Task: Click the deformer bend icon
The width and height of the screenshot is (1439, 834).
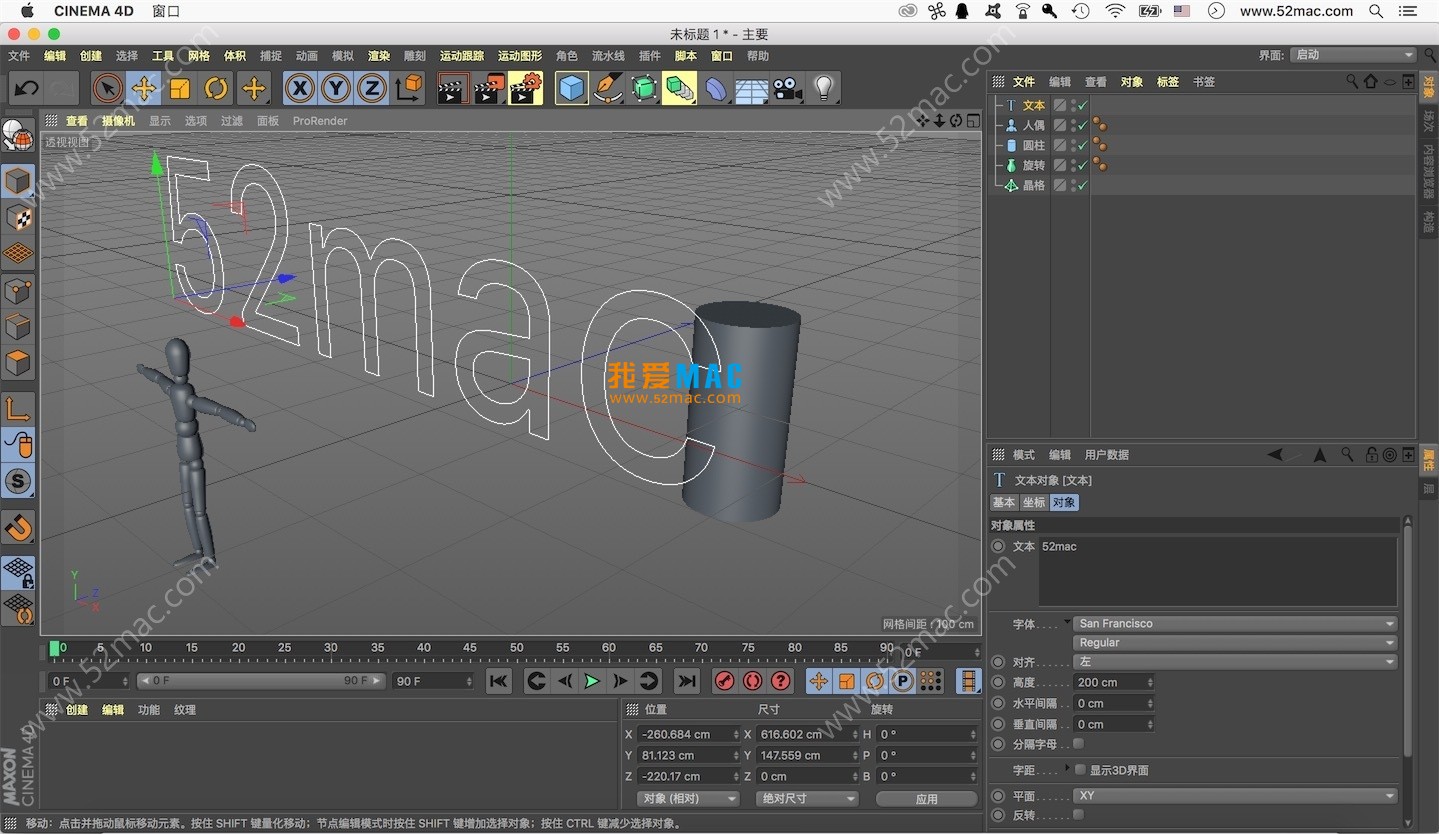Action: point(716,88)
